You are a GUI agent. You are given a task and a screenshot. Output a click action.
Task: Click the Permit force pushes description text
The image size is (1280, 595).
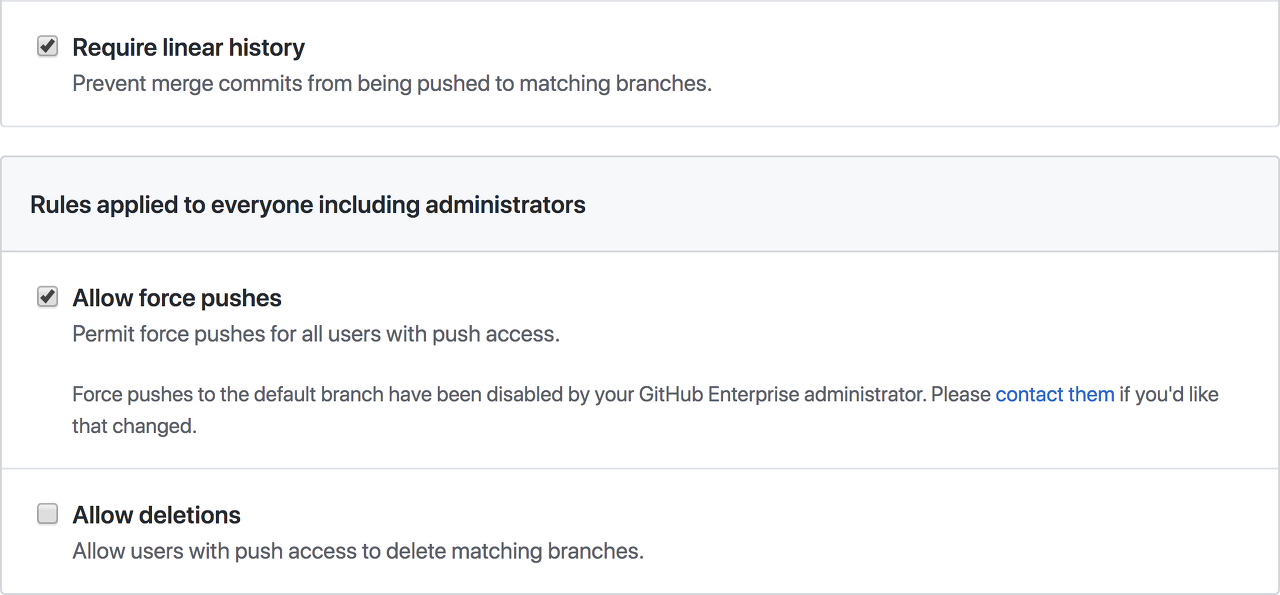[316, 334]
